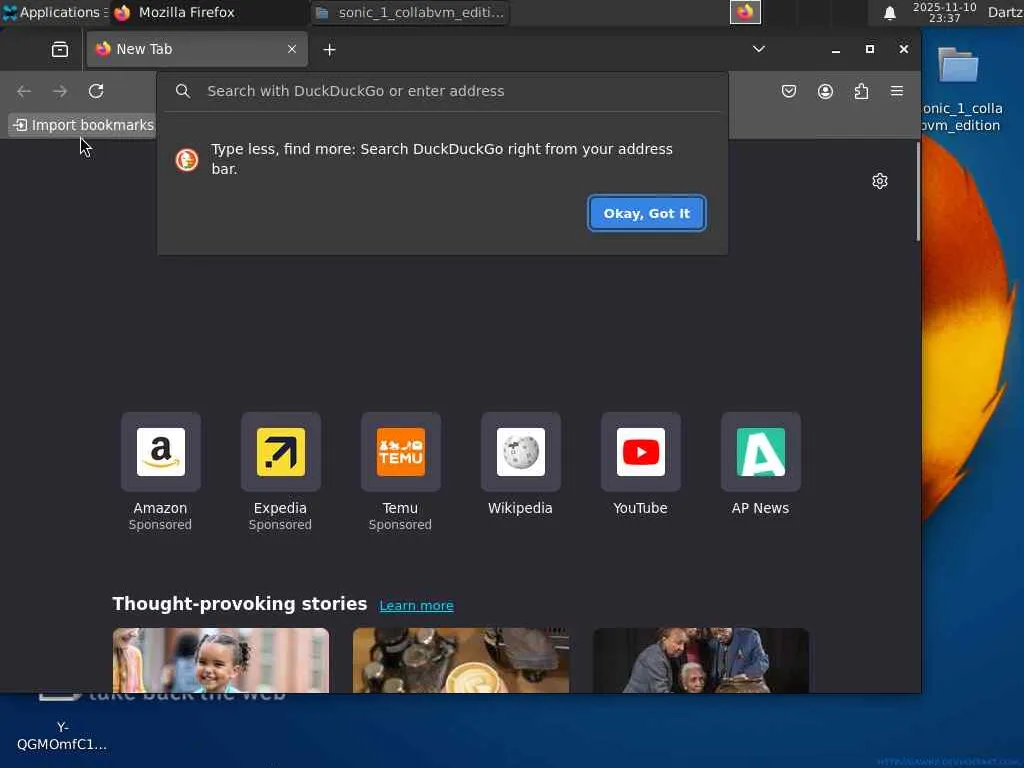Click the Thought-provoking stories heading
Screen dimensions: 1024x768
click(240, 604)
